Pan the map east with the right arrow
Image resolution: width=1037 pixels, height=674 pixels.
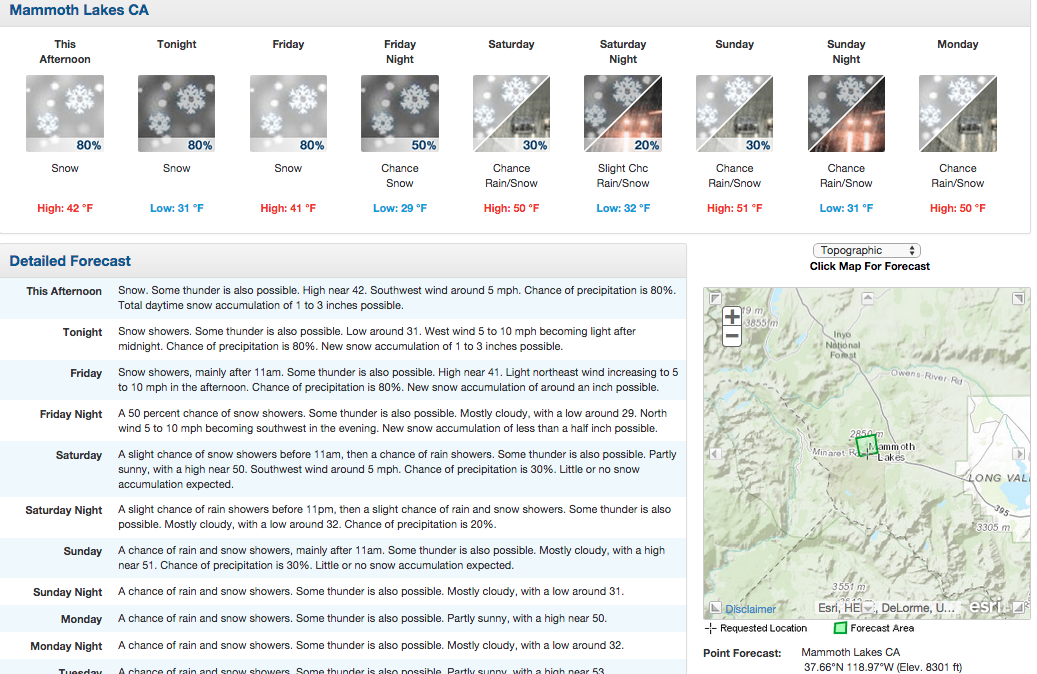(1019, 454)
